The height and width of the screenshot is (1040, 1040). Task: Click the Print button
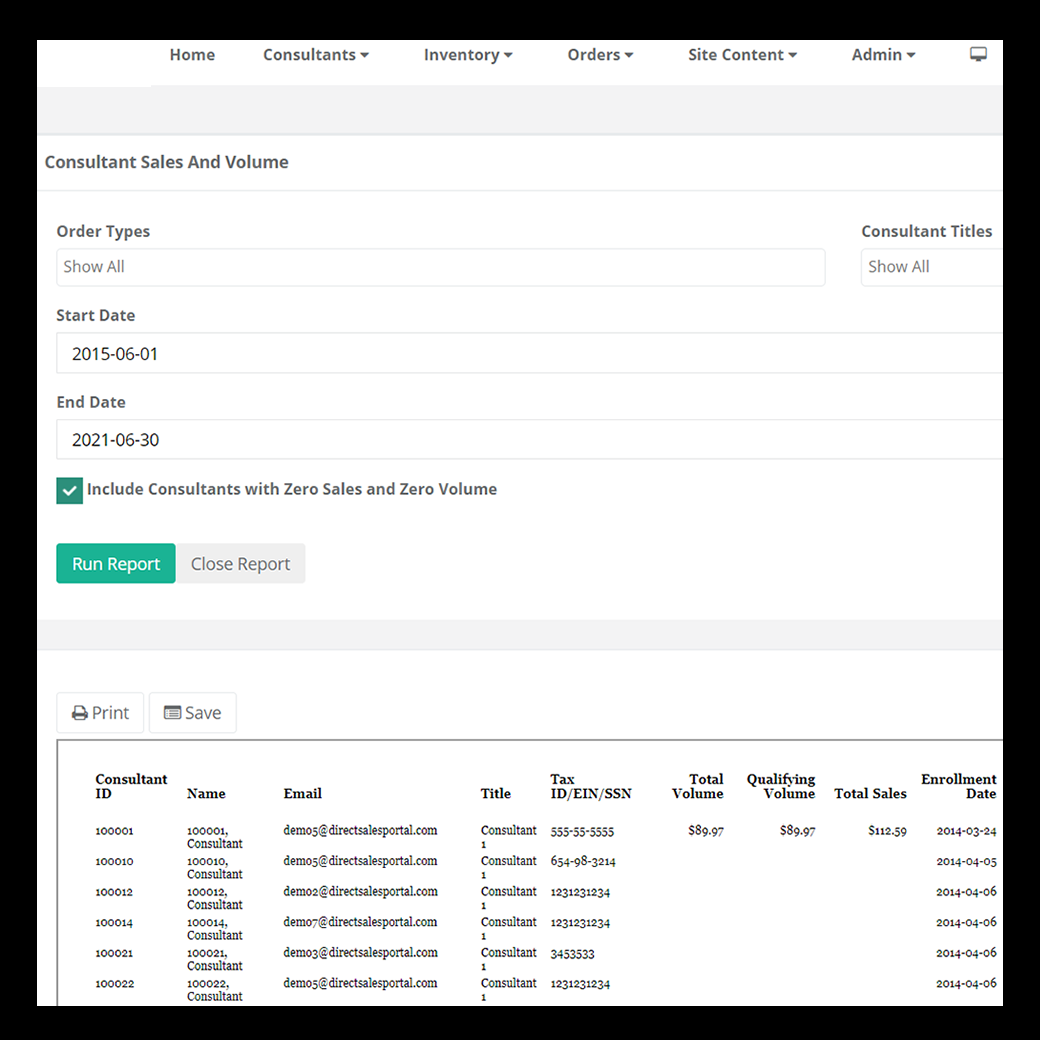click(x=100, y=712)
